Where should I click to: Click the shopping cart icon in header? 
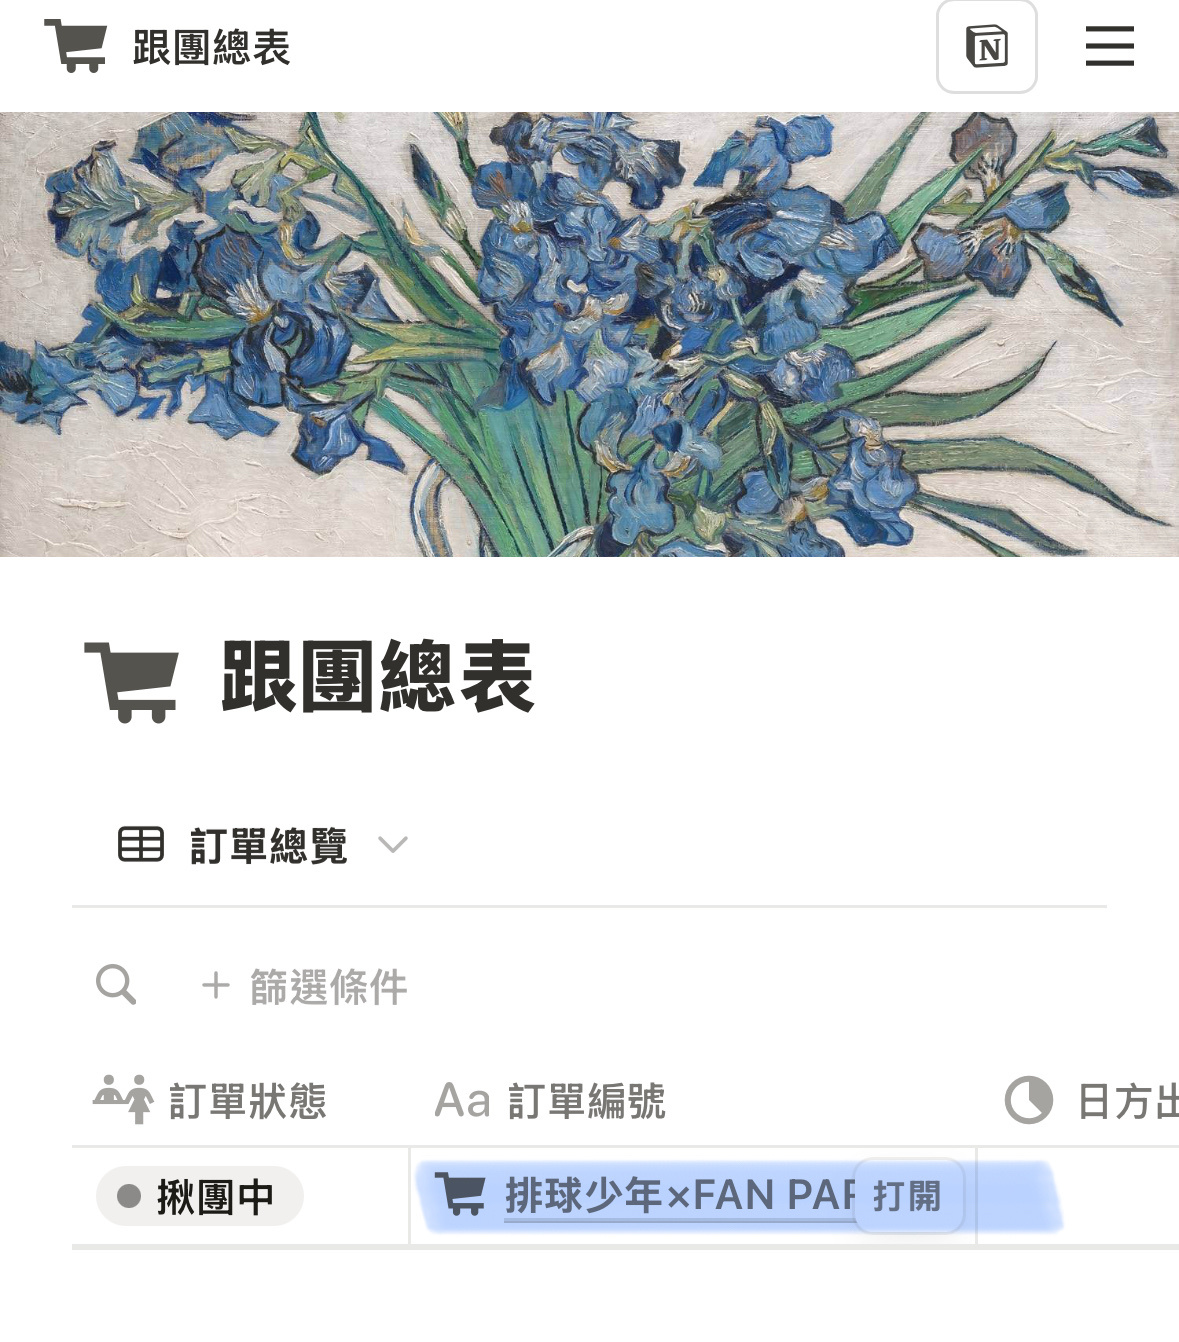click(x=75, y=46)
